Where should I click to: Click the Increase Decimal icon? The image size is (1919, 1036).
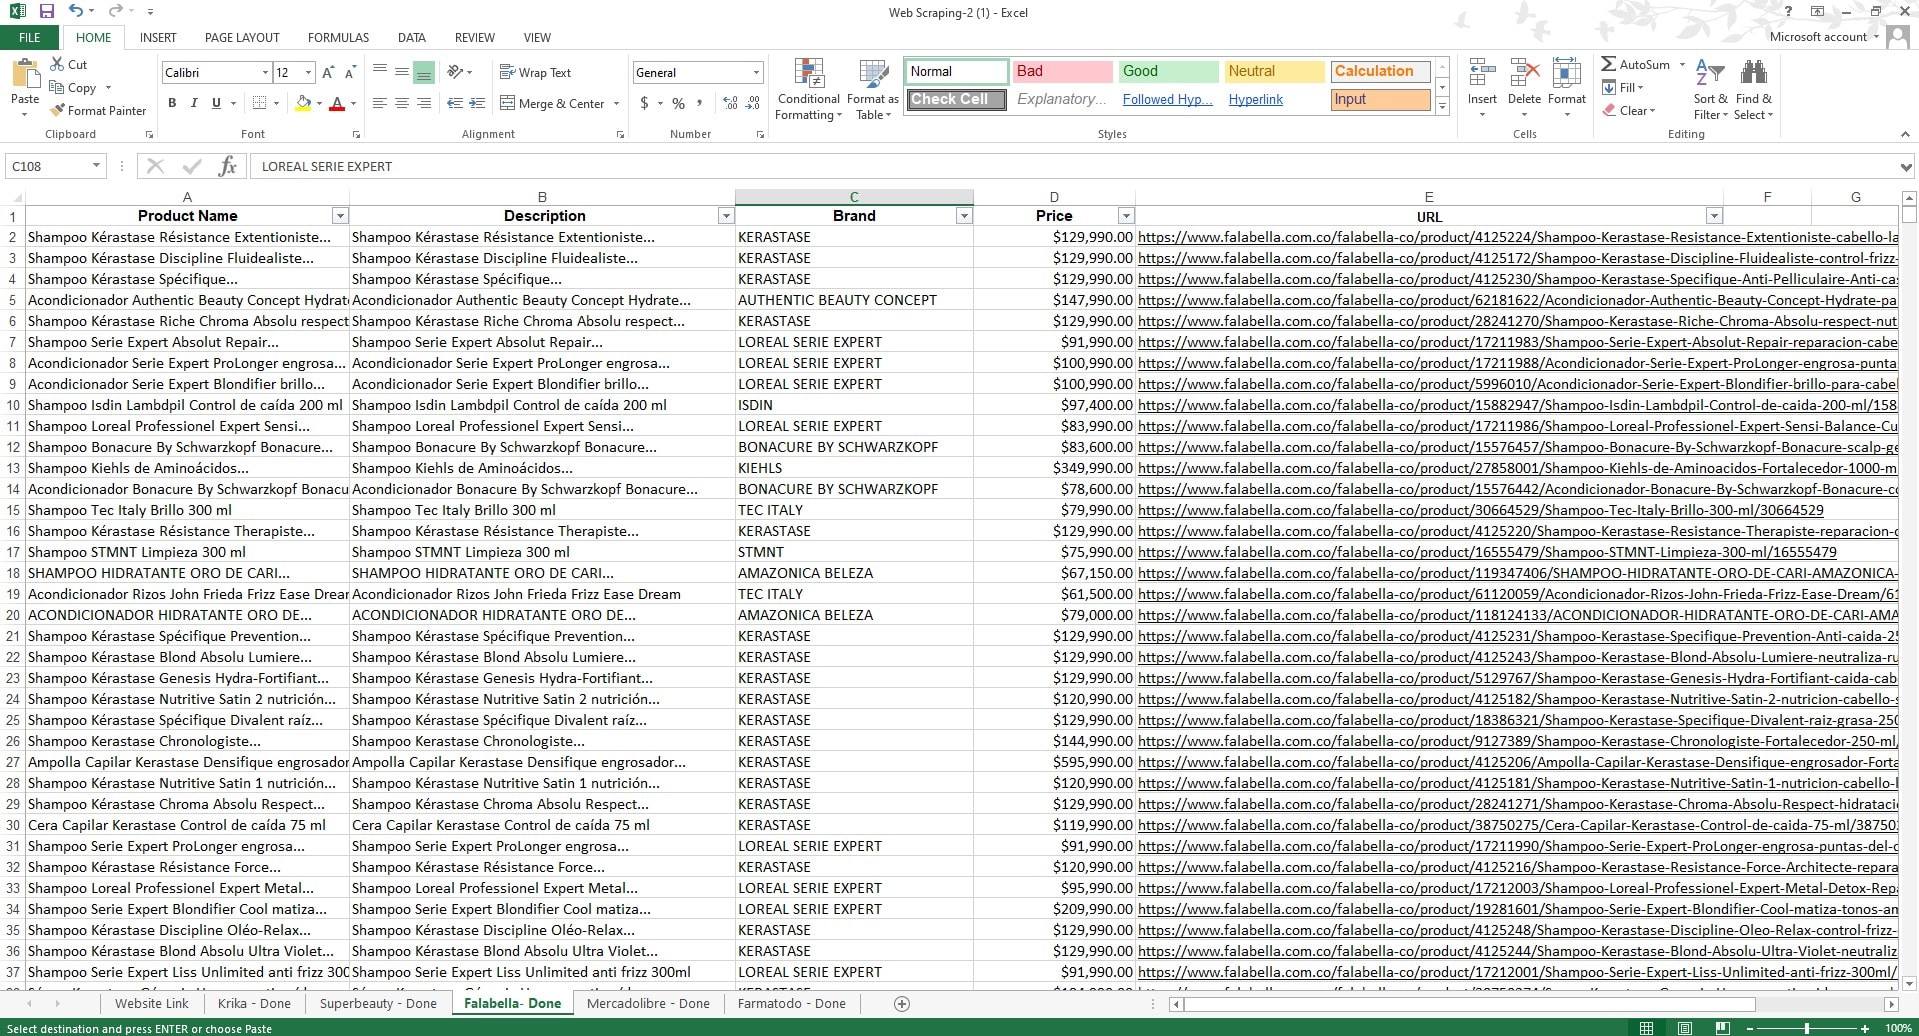(x=730, y=103)
